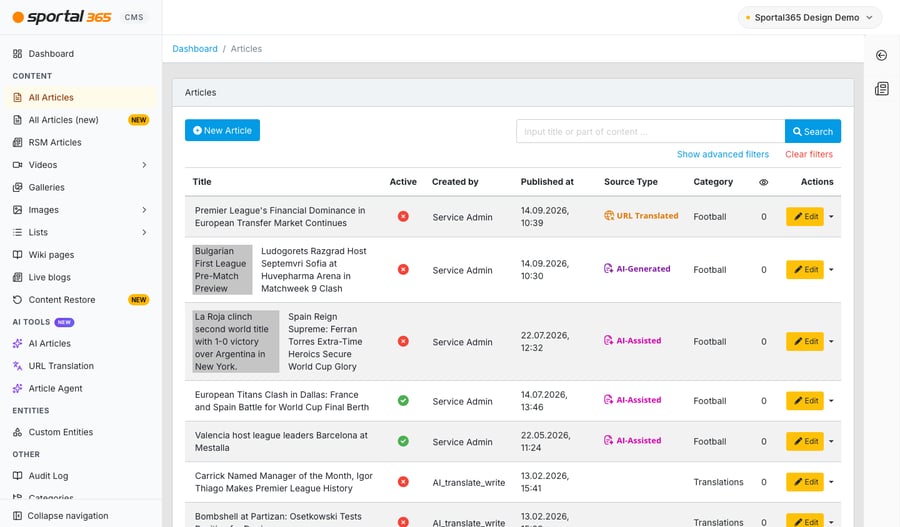The width and height of the screenshot is (900, 527).
Task: Toggle active status of Valencia host Barcelona article
Action: 404,441
